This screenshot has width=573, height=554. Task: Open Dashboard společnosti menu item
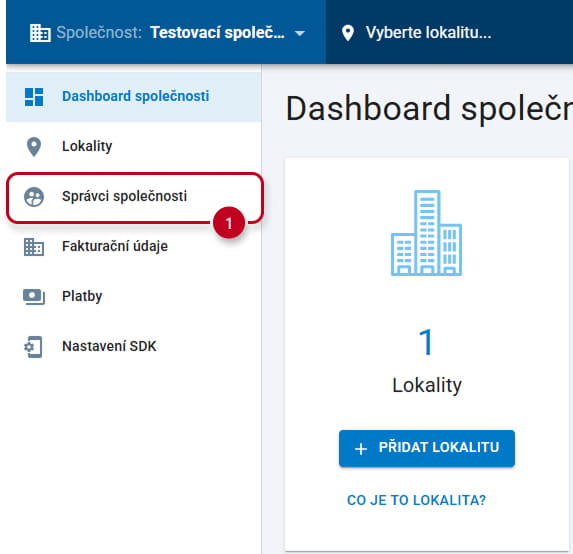tap(134, 97)
